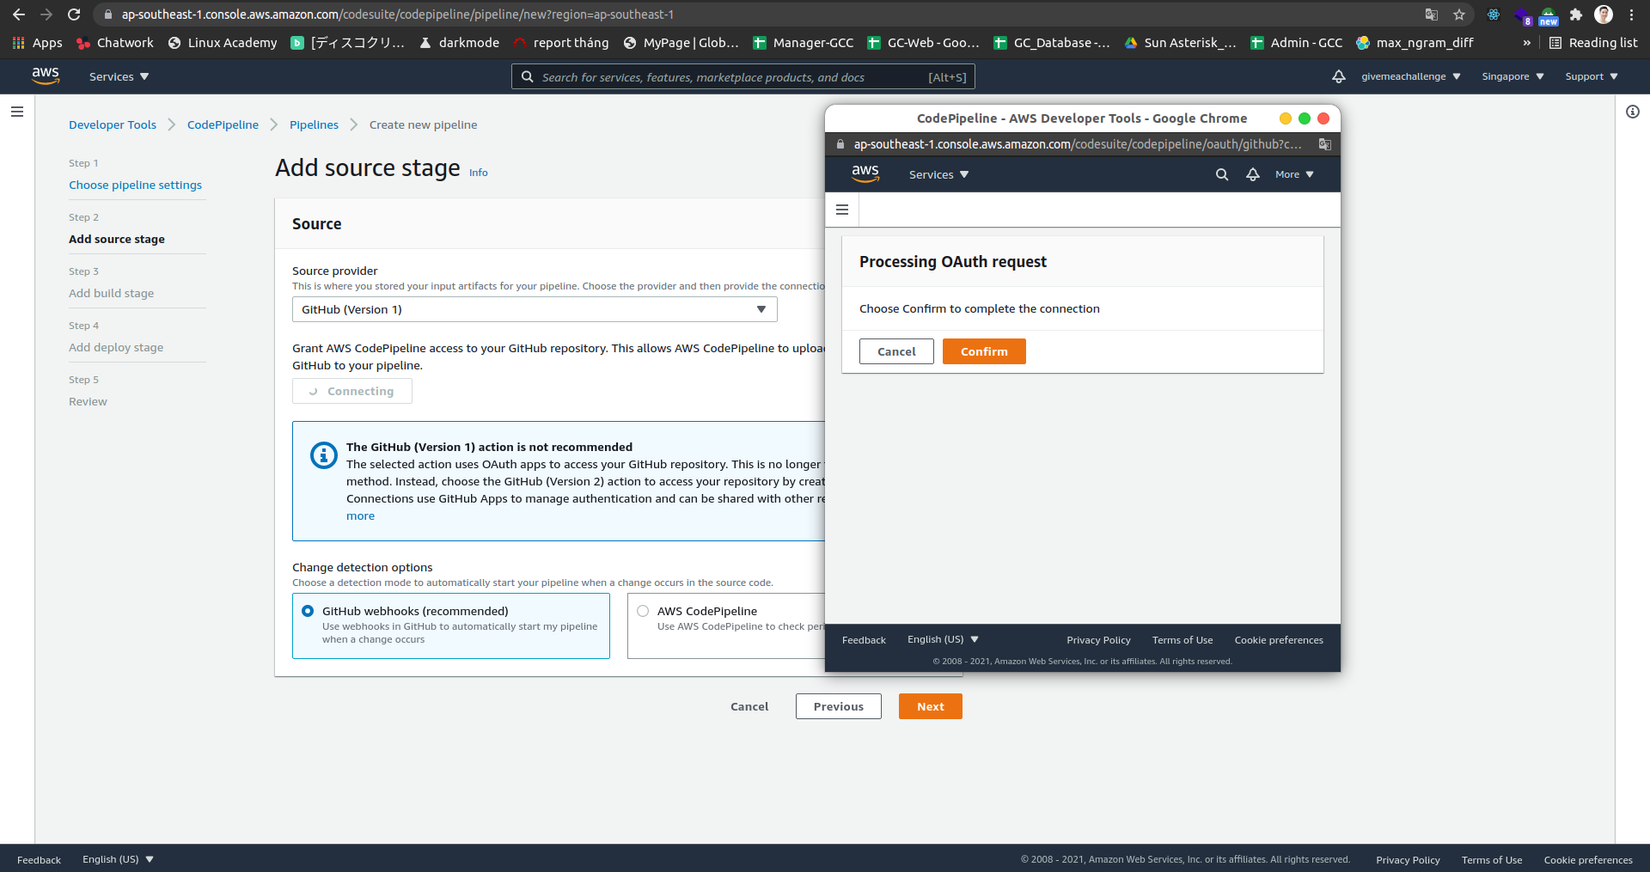Click the bell icon in the OAuth popup

[1252, 175]
